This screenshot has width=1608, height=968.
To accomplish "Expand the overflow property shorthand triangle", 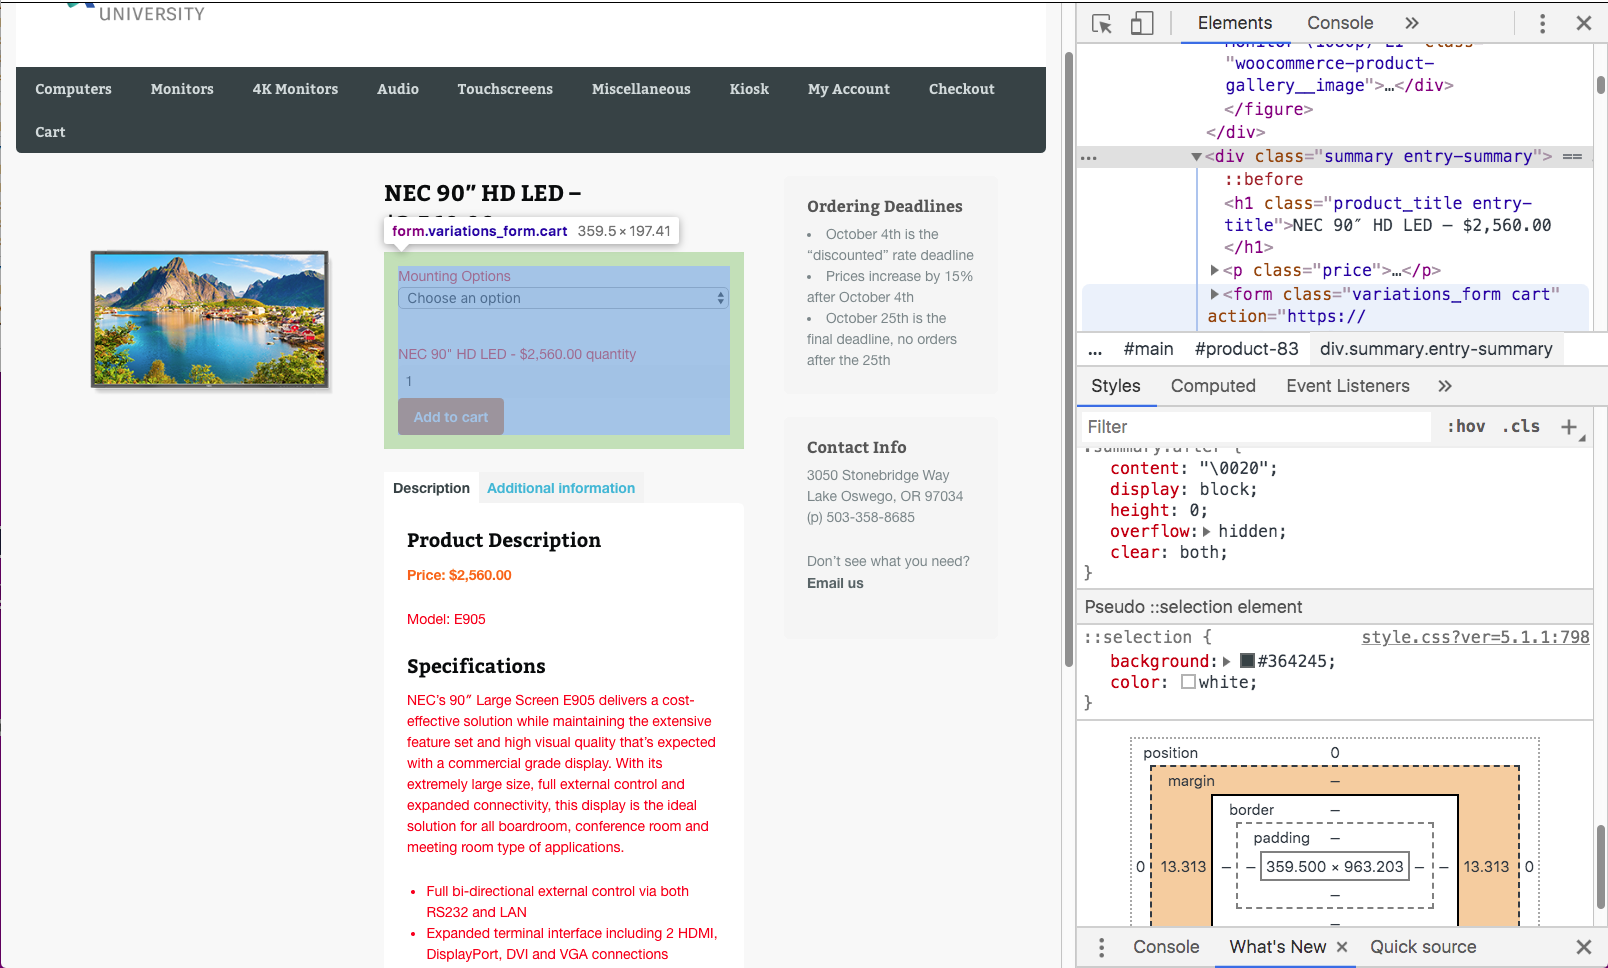I will tap(1207, 532).
